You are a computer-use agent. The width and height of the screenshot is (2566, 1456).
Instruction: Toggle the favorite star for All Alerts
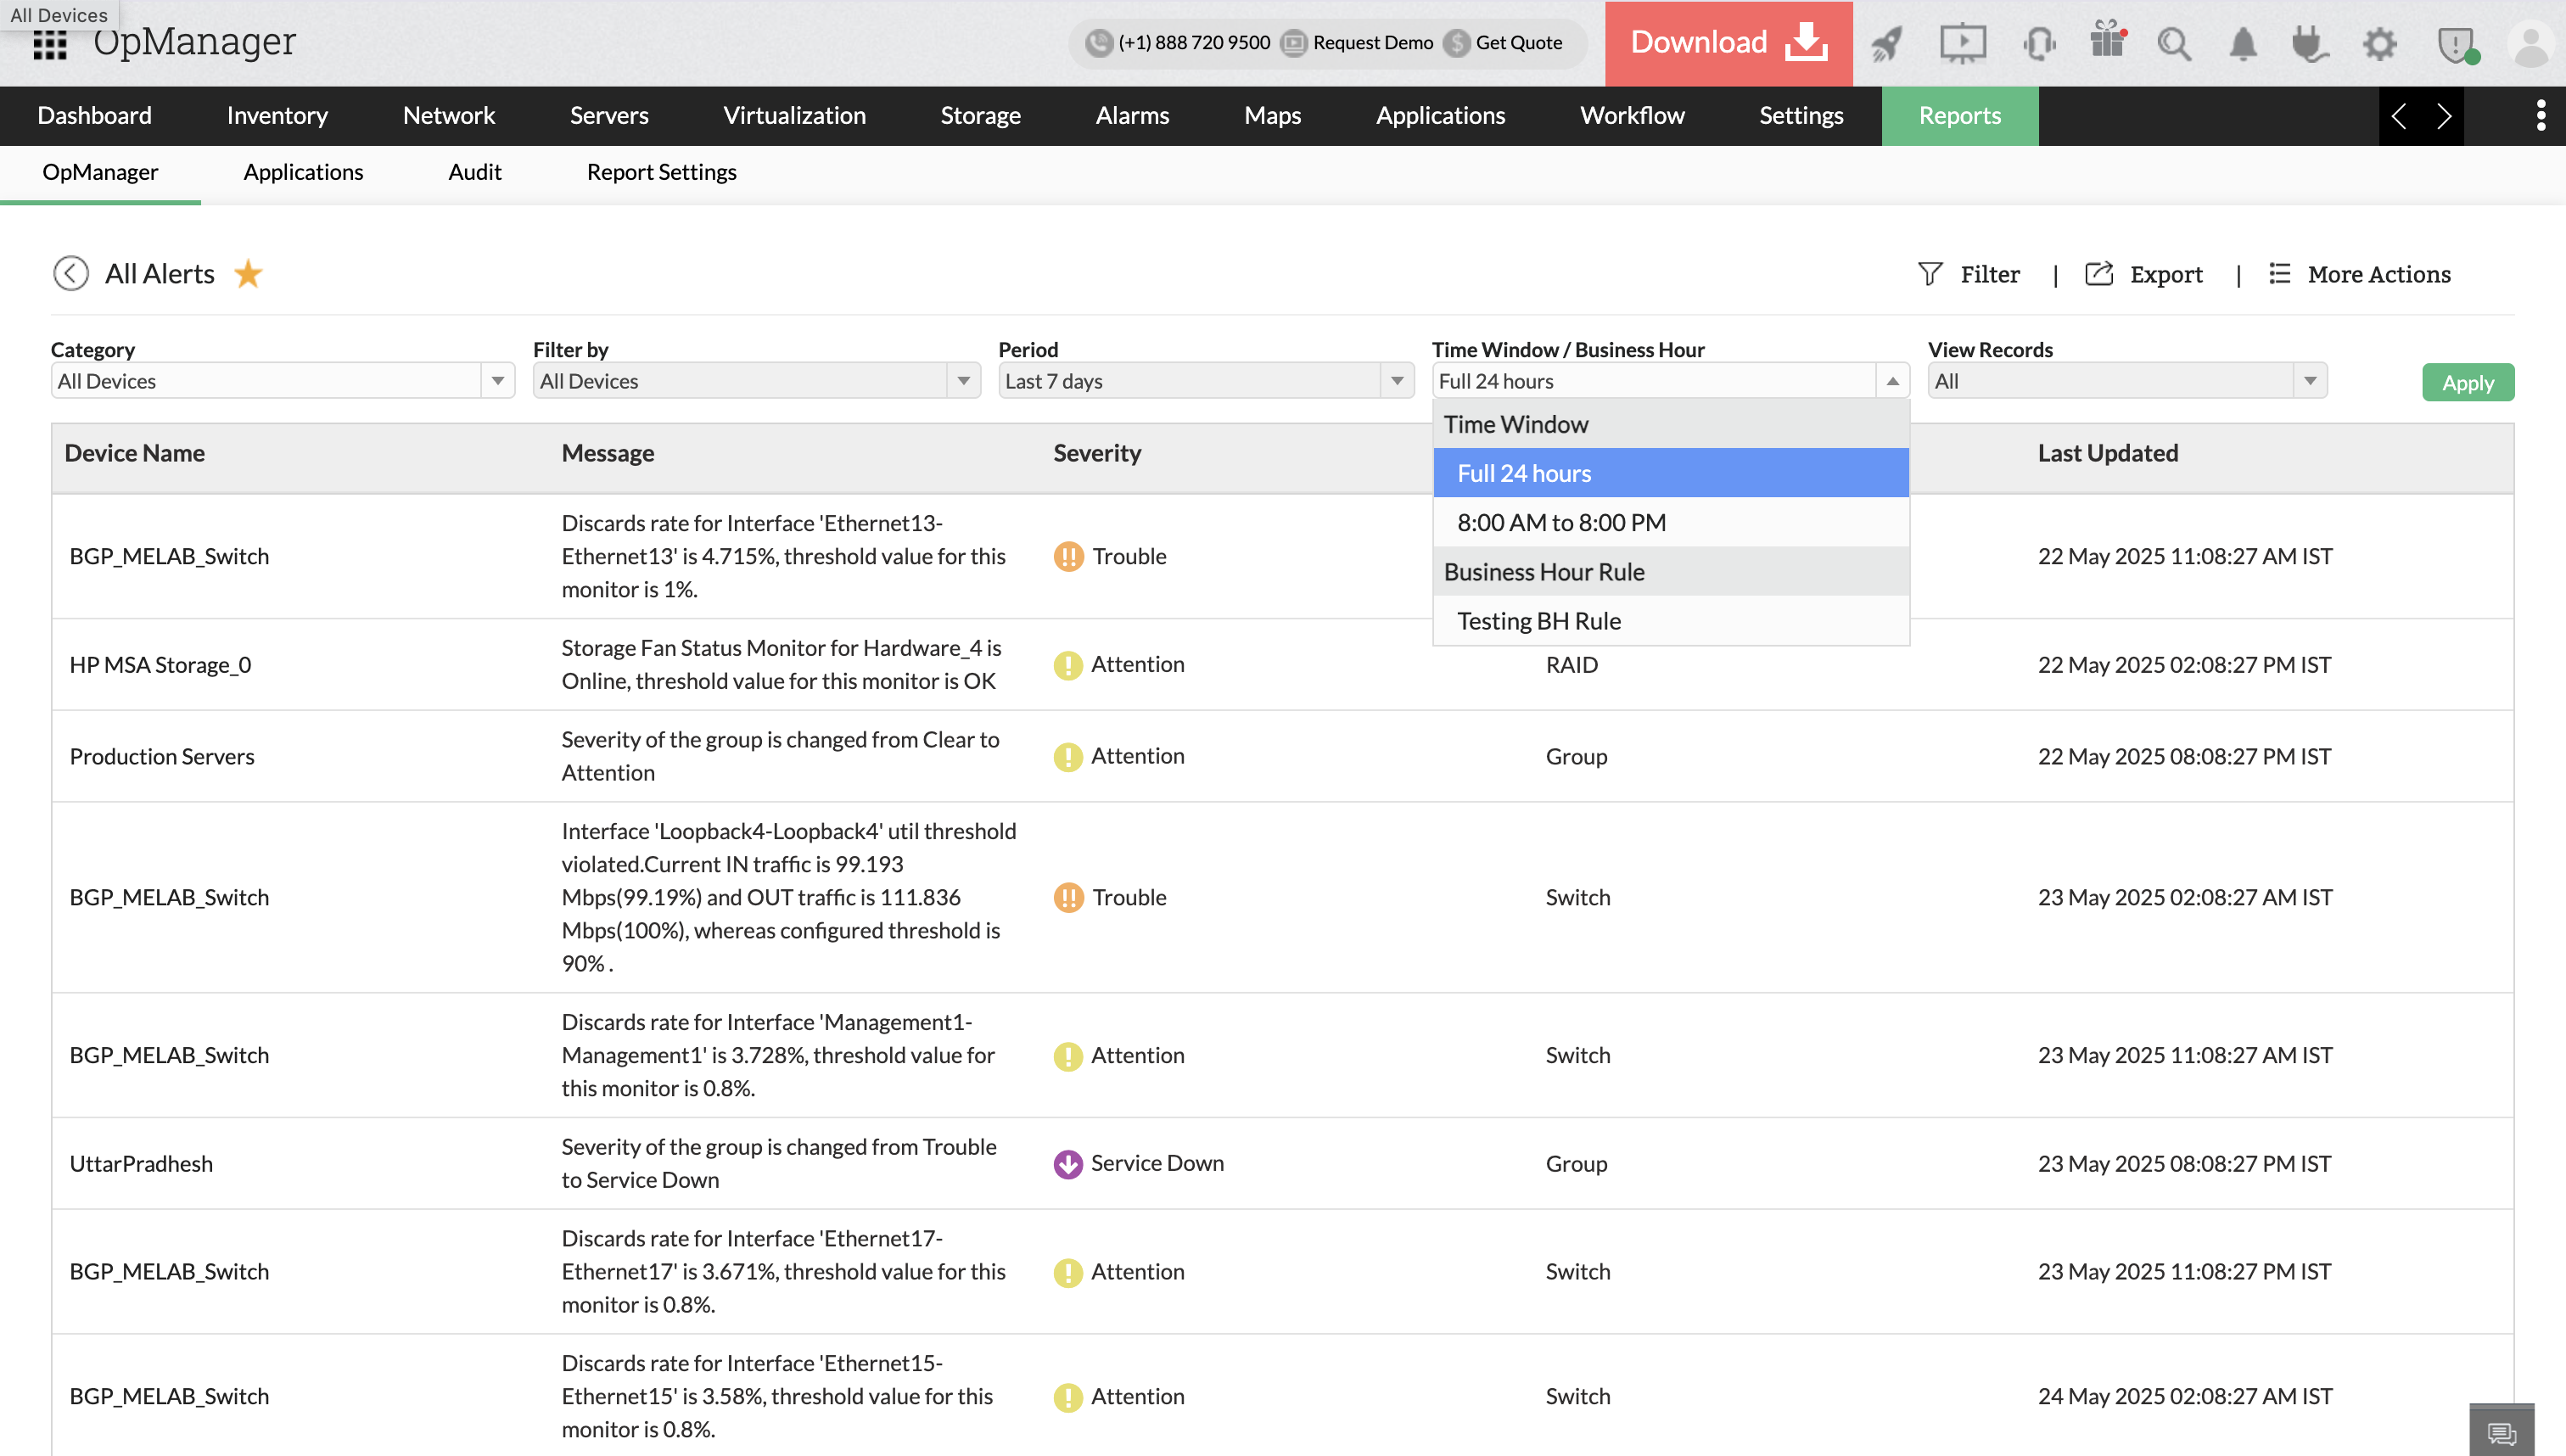(x=248, y=274)
